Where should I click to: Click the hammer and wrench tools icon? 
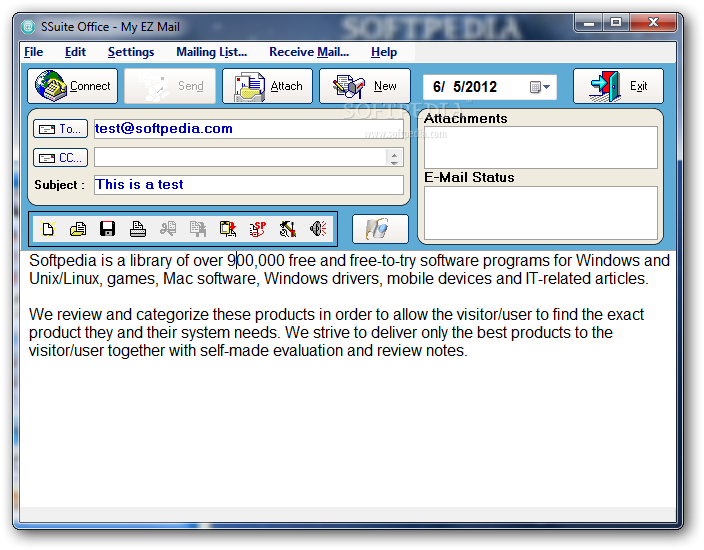[288, 229]
